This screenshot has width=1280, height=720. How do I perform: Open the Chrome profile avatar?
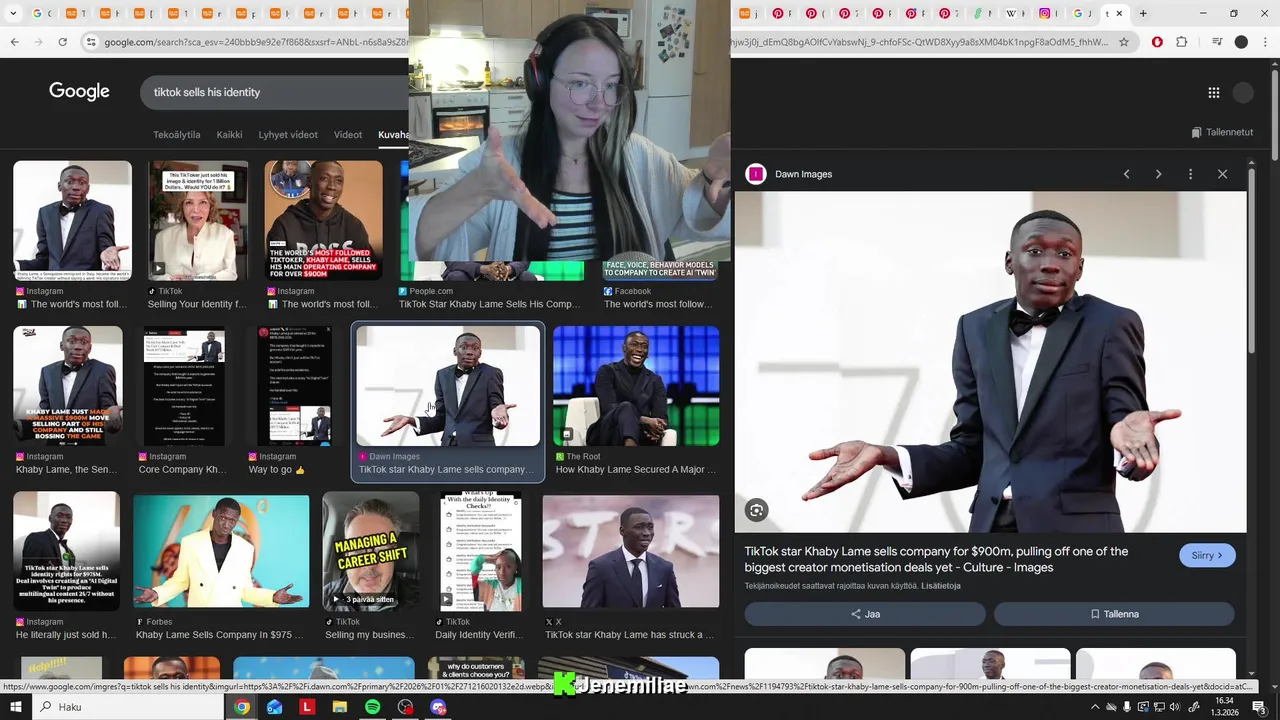pyautogui.click(x=1241, y=42)
